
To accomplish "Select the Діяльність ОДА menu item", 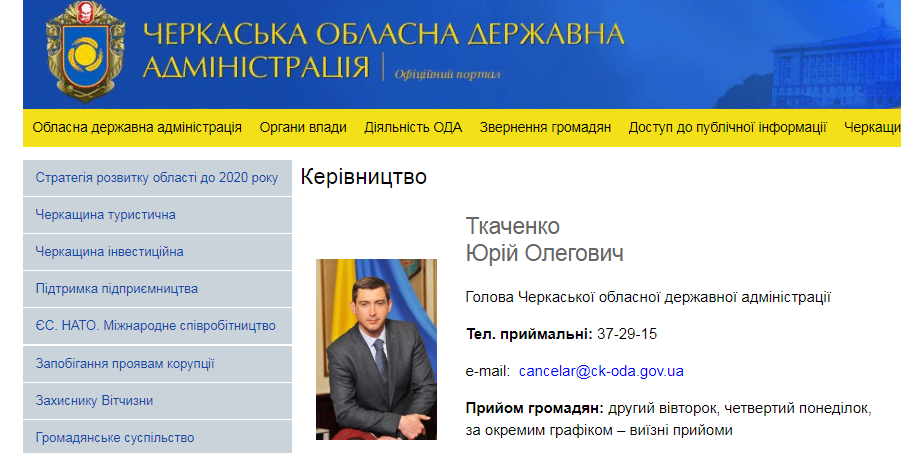I will pos(413,127).
